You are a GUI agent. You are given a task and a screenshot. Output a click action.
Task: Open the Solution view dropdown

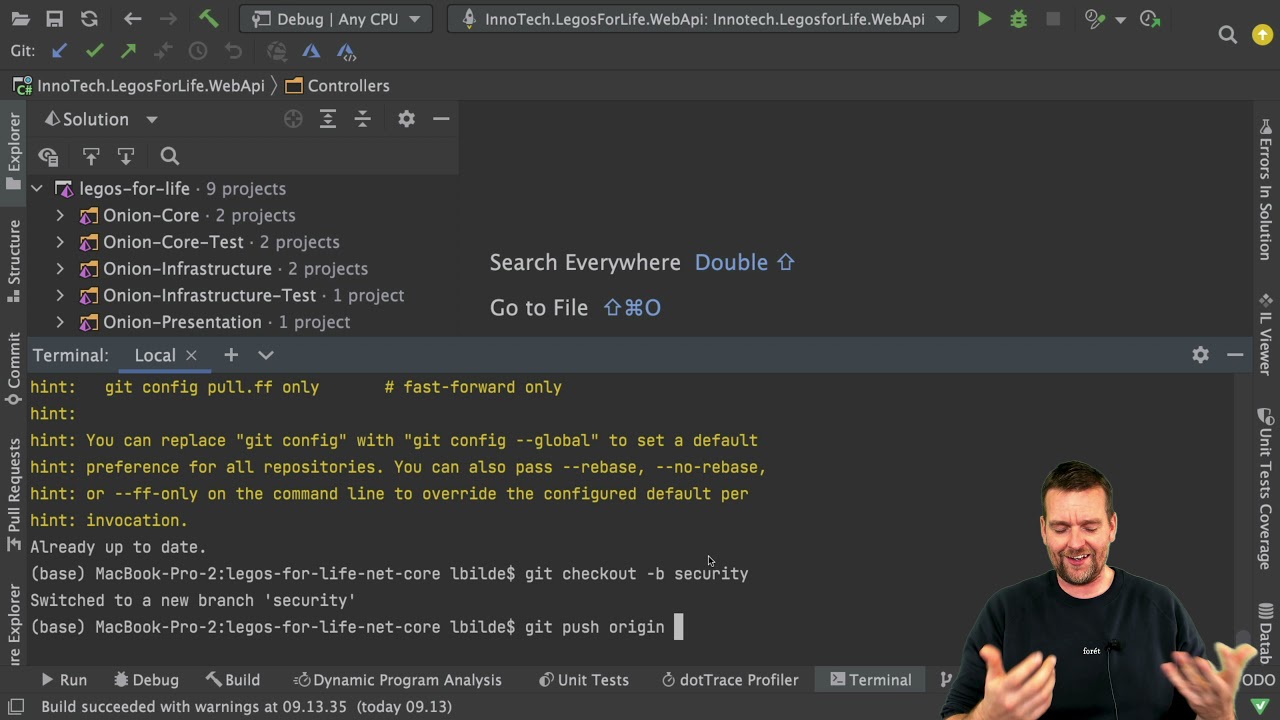coord(101,119)
